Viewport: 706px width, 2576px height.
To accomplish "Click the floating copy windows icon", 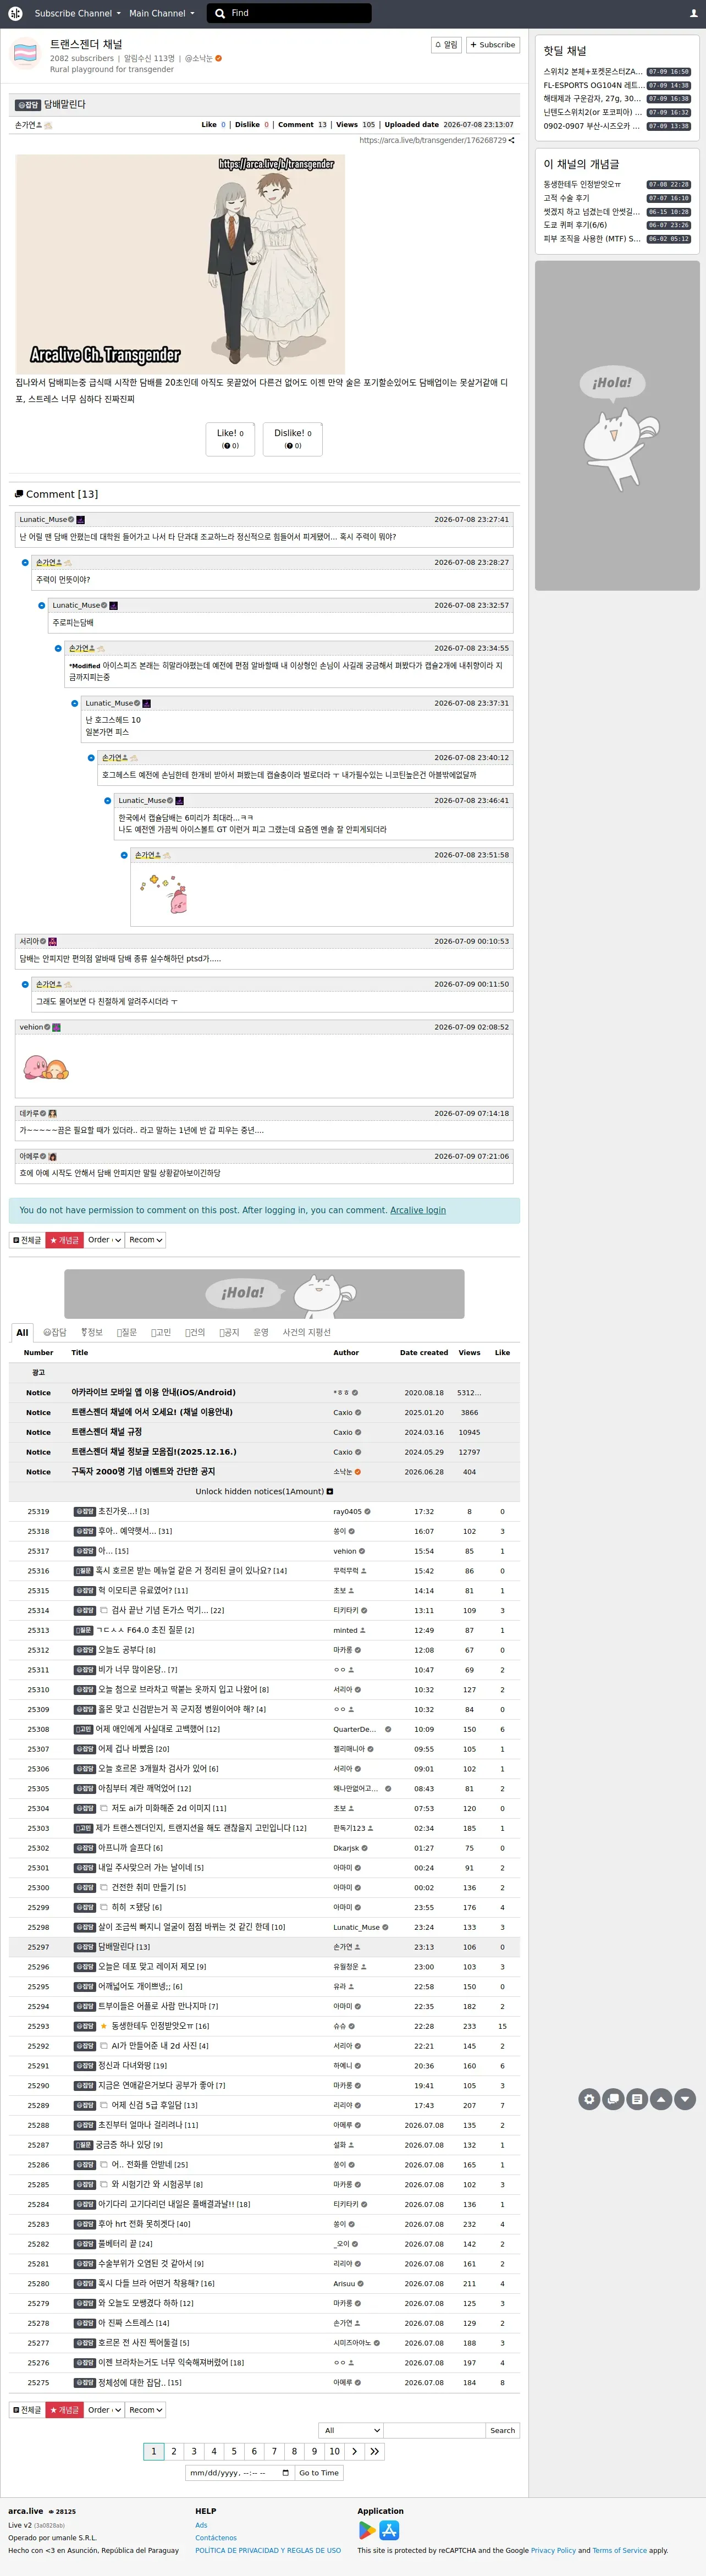I will [x=613, y=2099].
